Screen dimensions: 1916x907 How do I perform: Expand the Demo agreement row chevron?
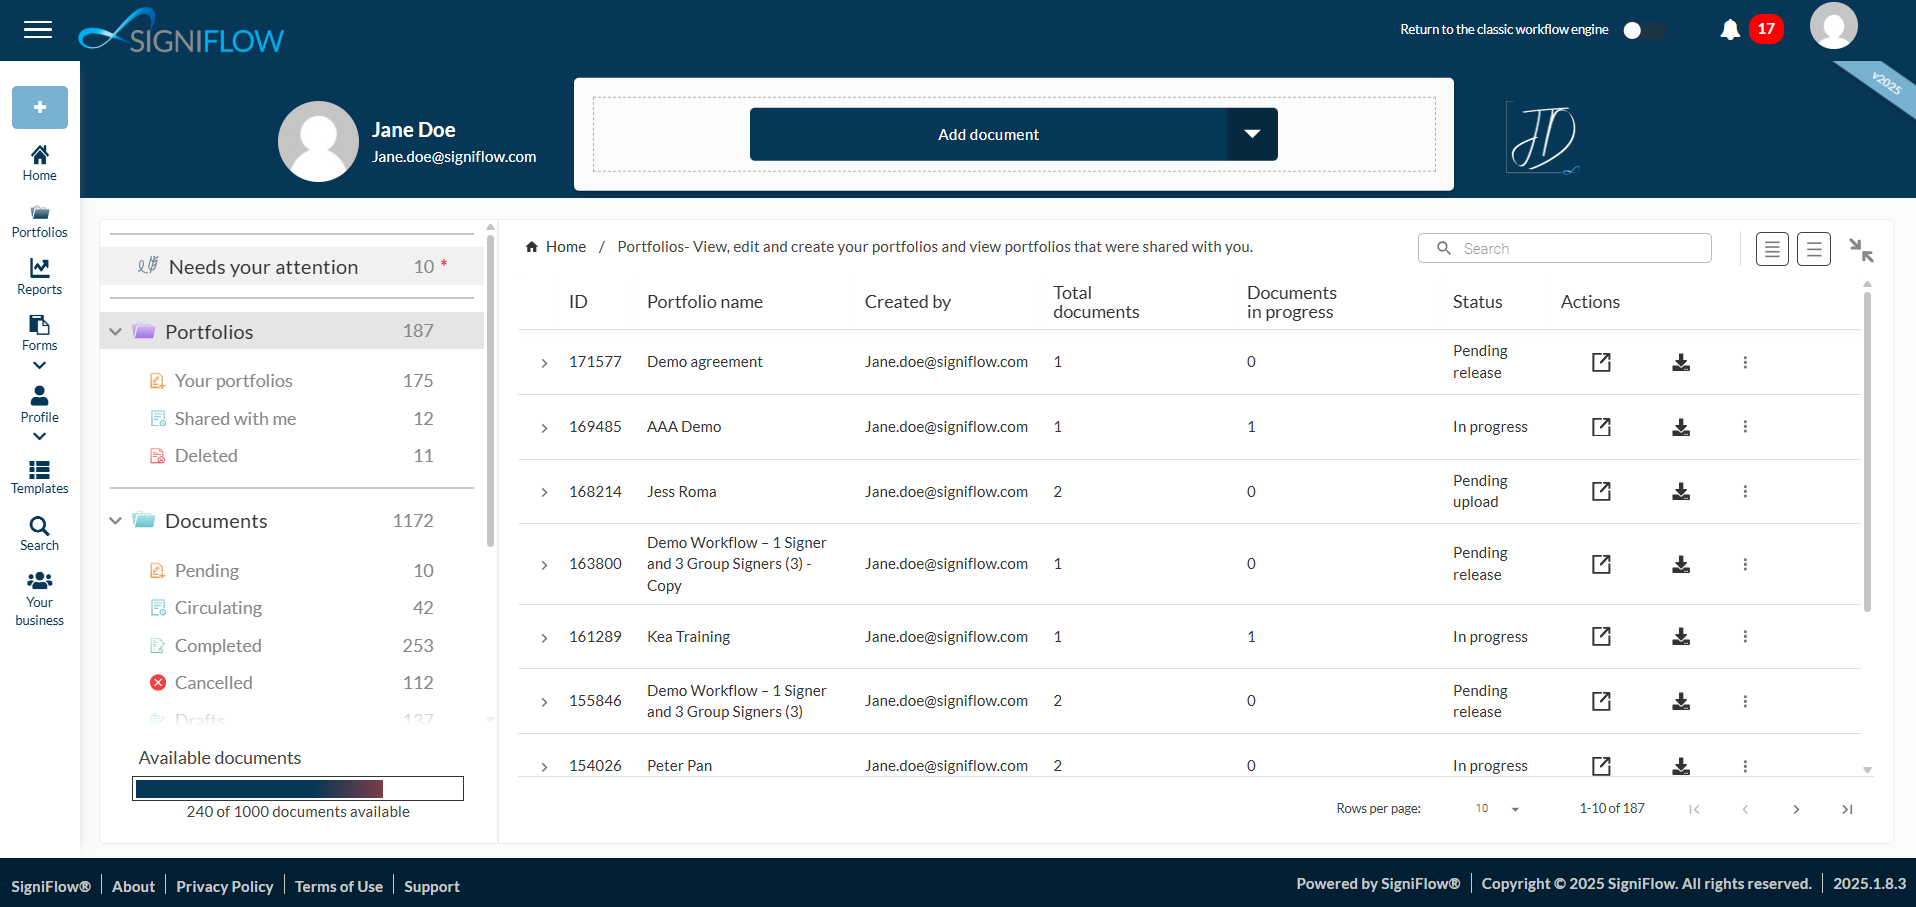545,362
